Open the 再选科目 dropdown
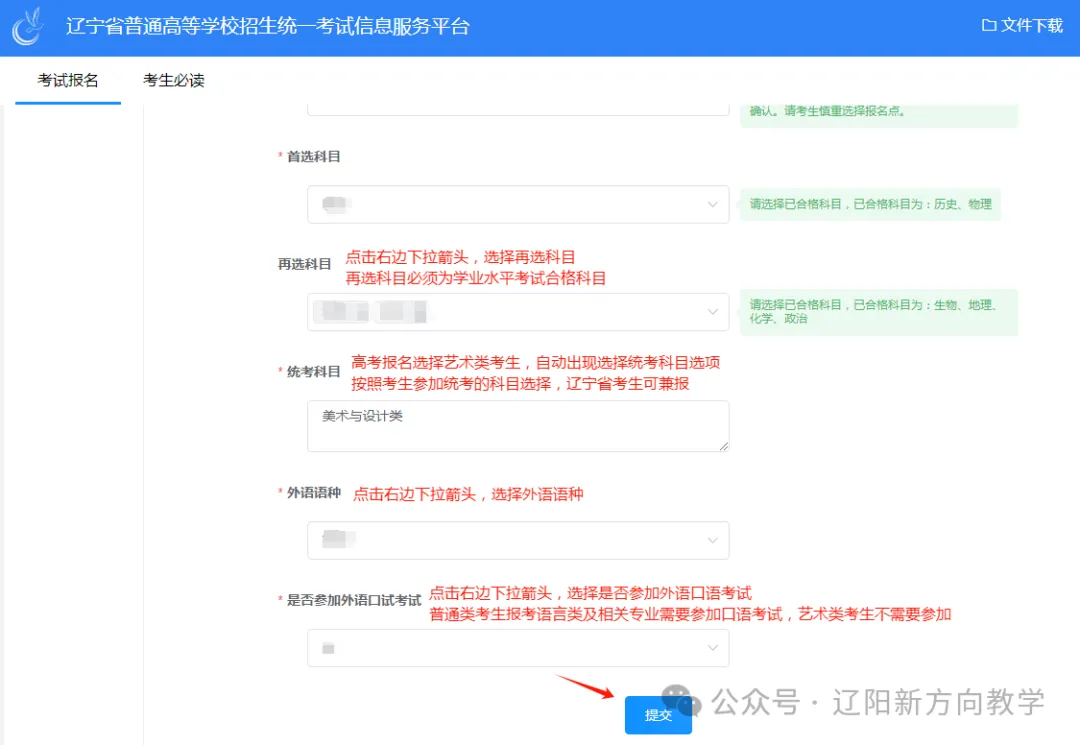 coord(518,312)
